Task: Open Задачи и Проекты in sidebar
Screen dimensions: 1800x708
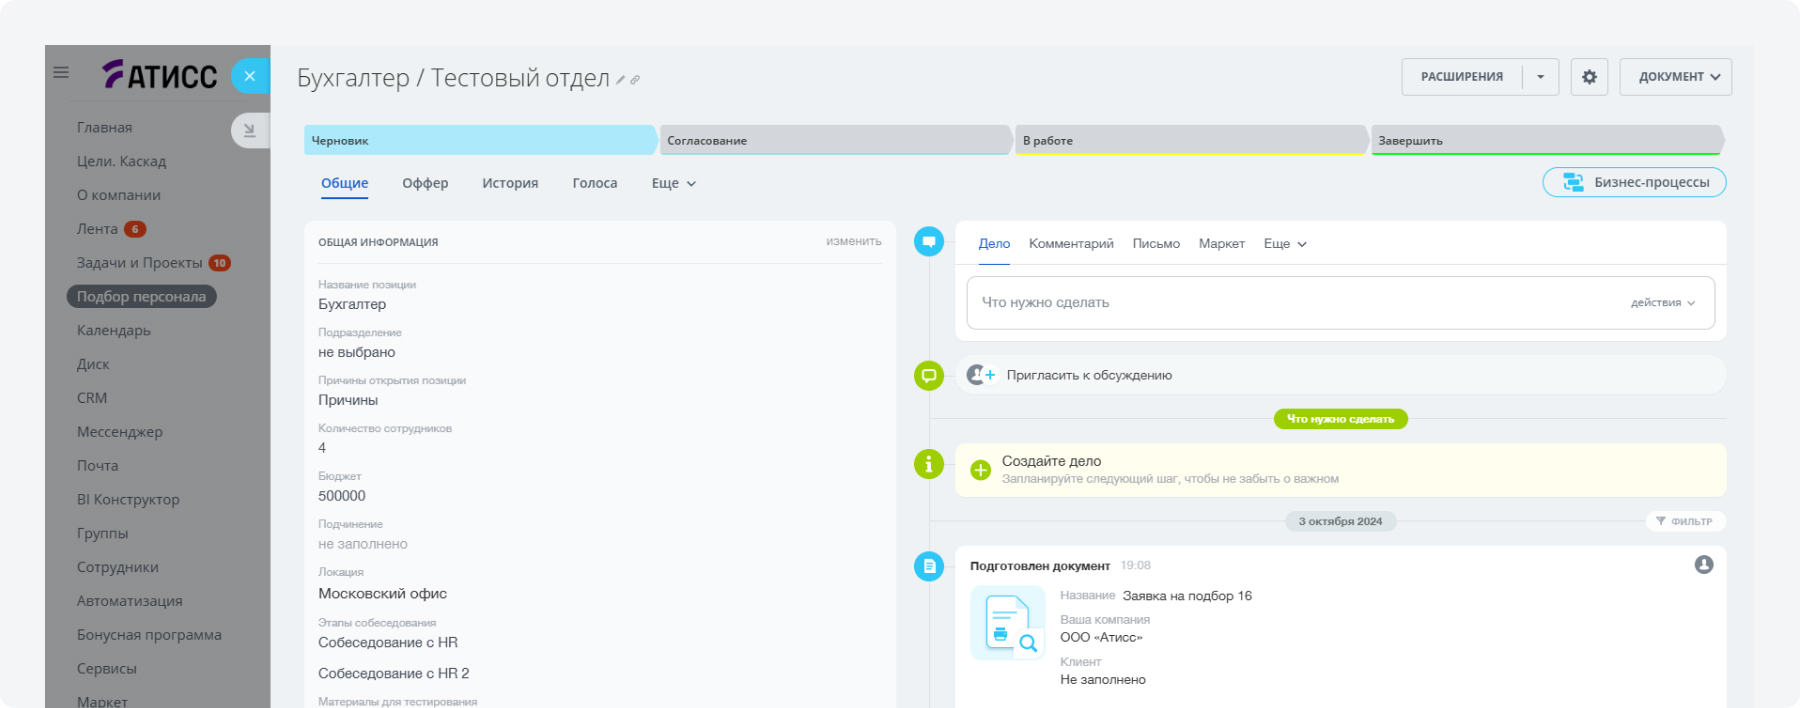Action: point(139,263)
